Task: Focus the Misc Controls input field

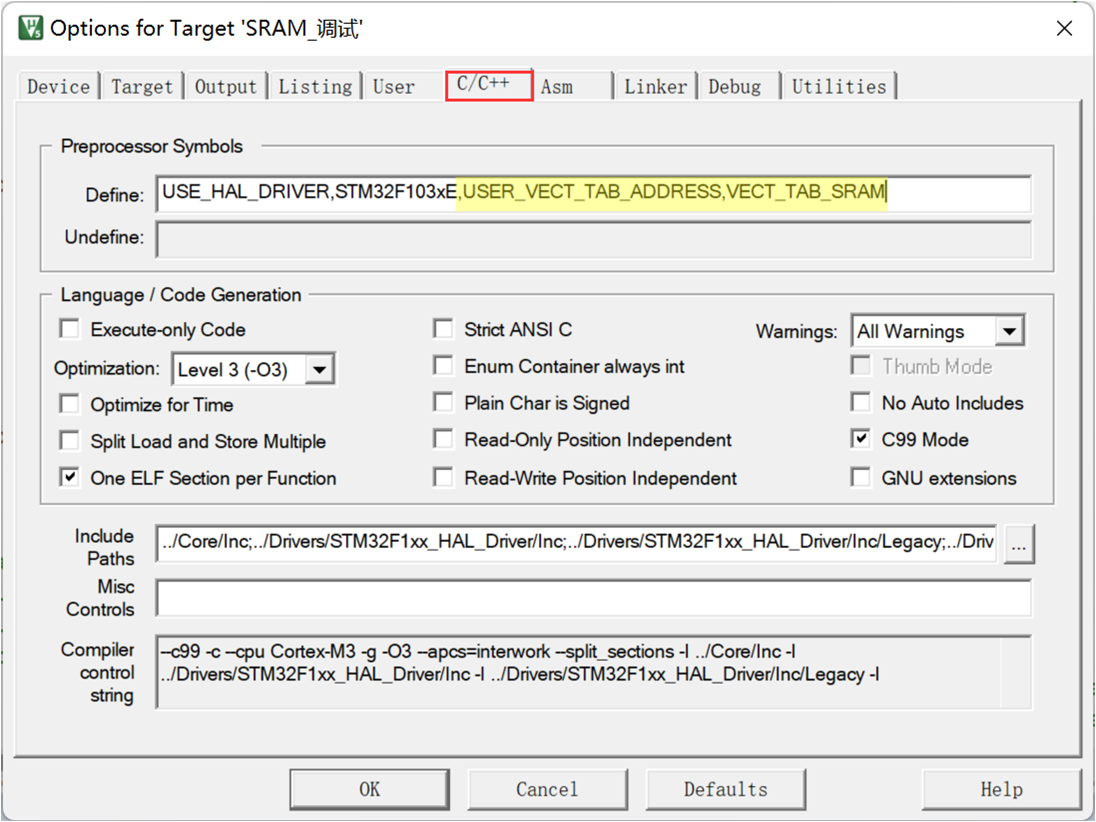Action: click(593, 598)
